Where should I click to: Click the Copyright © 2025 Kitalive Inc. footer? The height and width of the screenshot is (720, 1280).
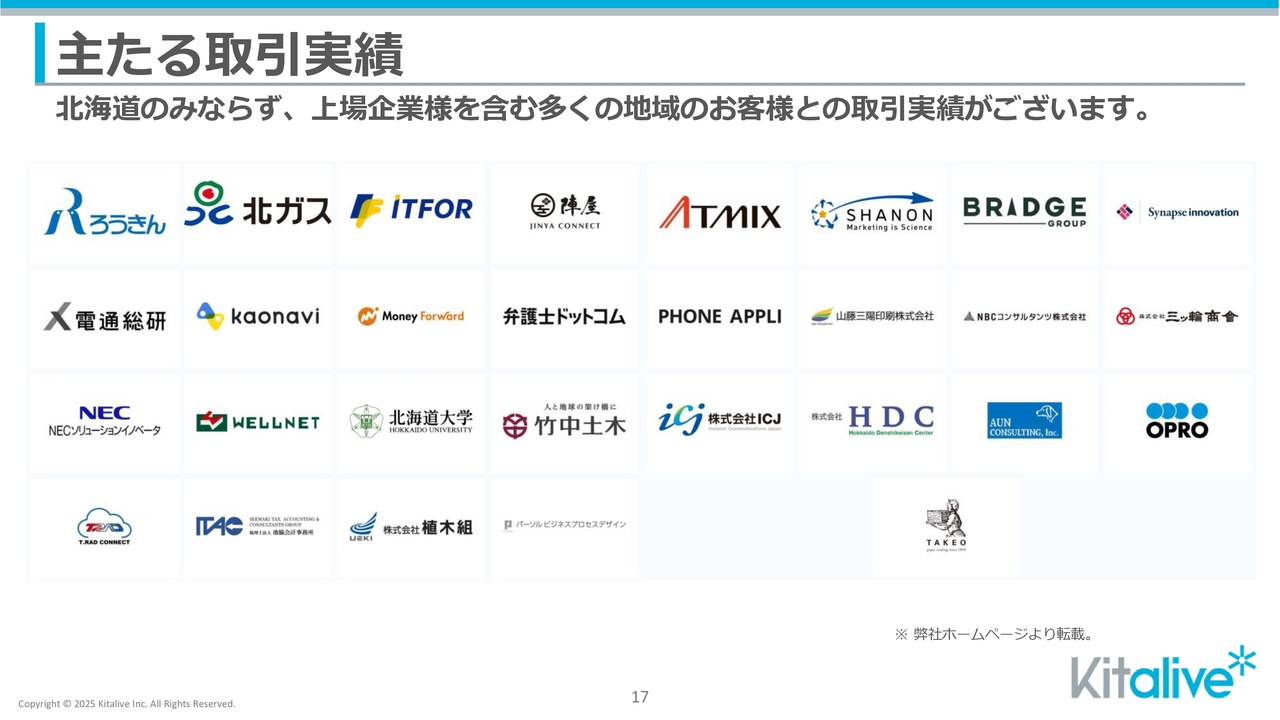[x=127, y=704]
